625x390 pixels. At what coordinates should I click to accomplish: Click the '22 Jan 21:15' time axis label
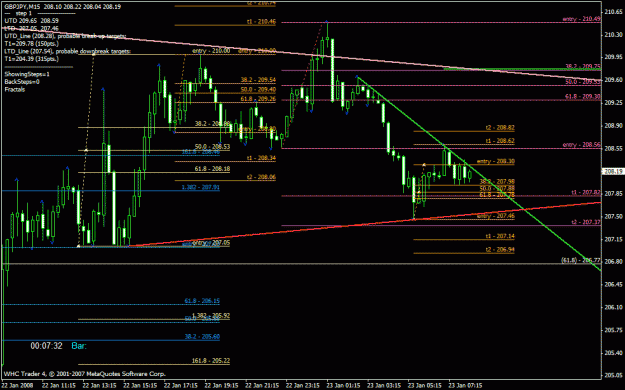click(262, 386)
